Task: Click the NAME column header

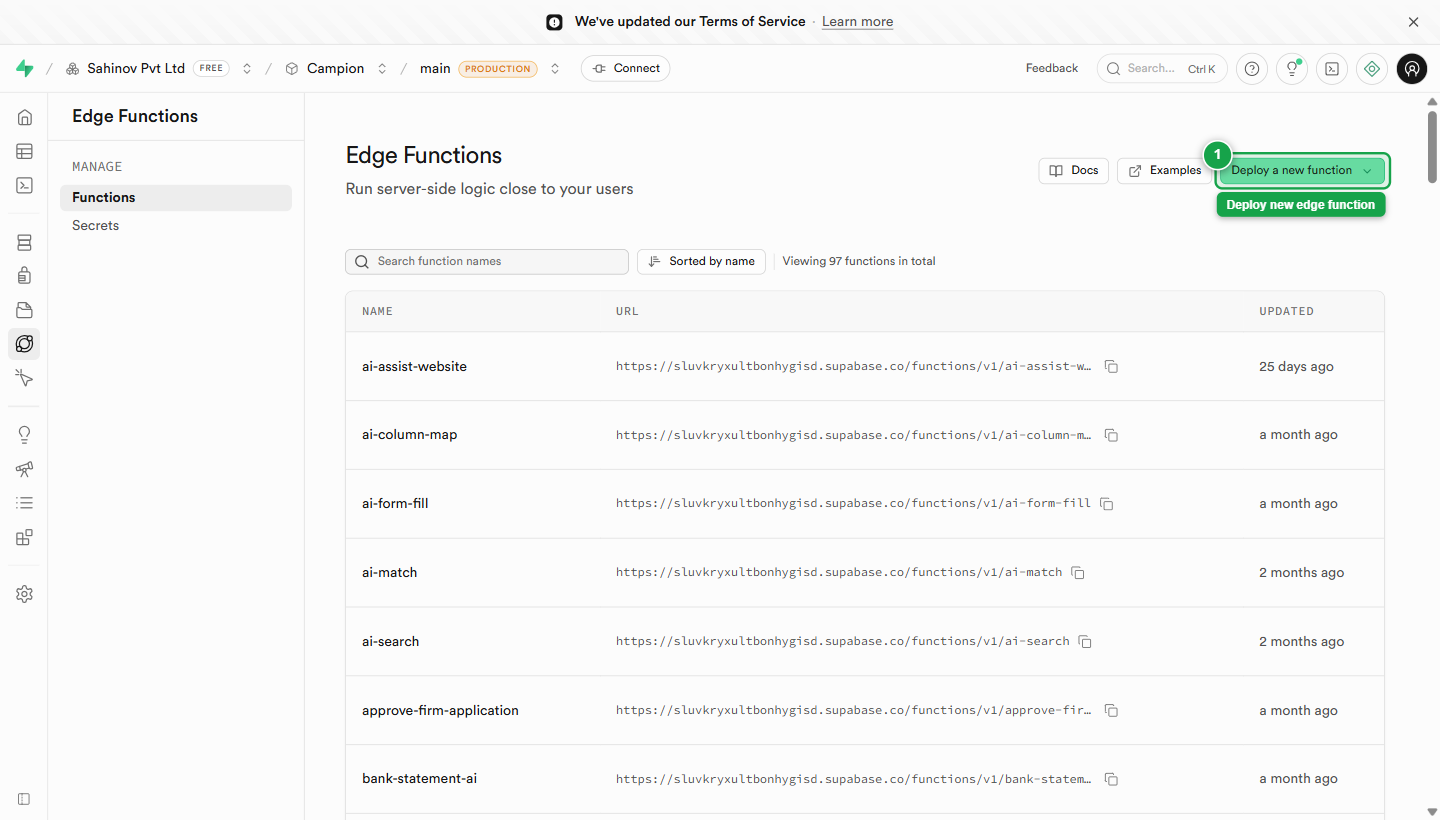Action: tap(377, 312)
